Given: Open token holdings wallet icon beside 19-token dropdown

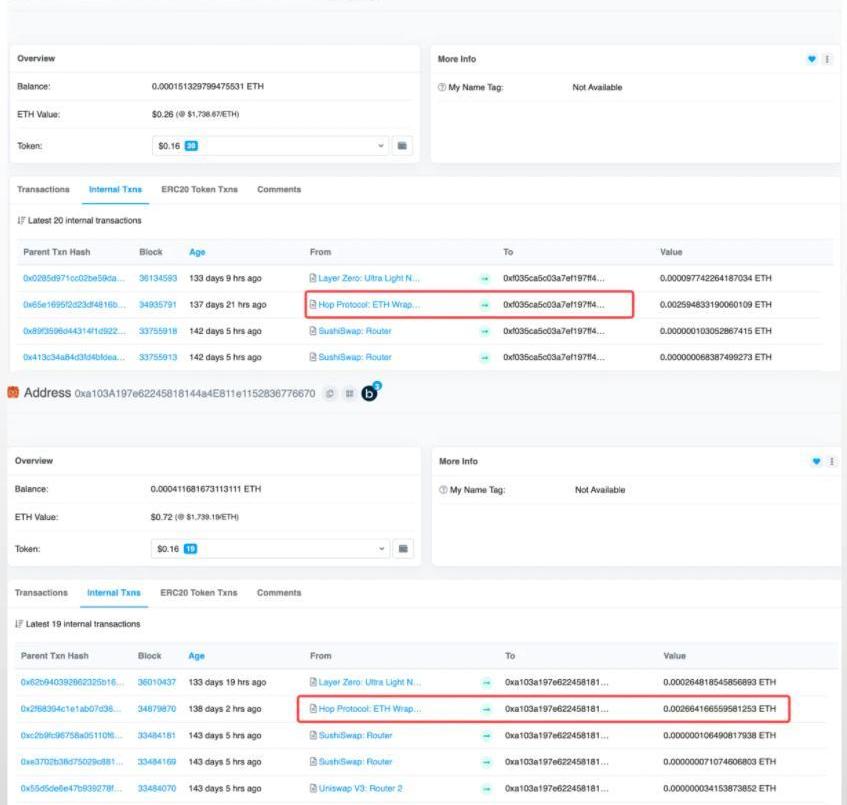Looking at the screenshot, I should click(x=404, y=549).
